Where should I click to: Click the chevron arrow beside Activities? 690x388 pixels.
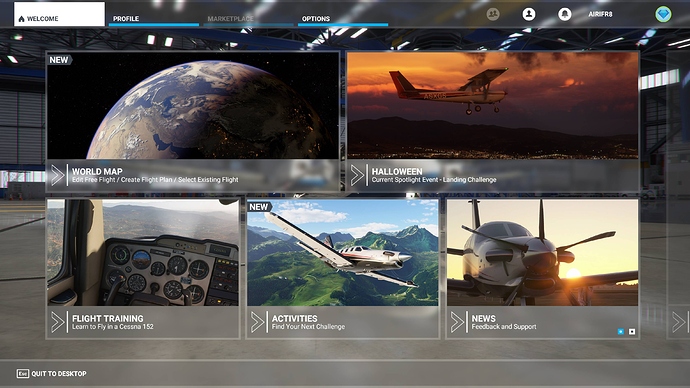(257, 322)
